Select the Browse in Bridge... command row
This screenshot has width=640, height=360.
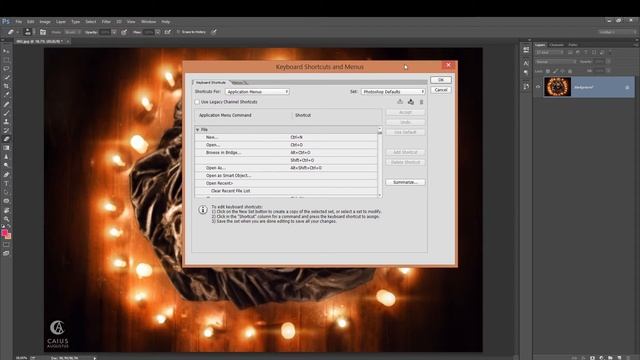coord(286,152)
